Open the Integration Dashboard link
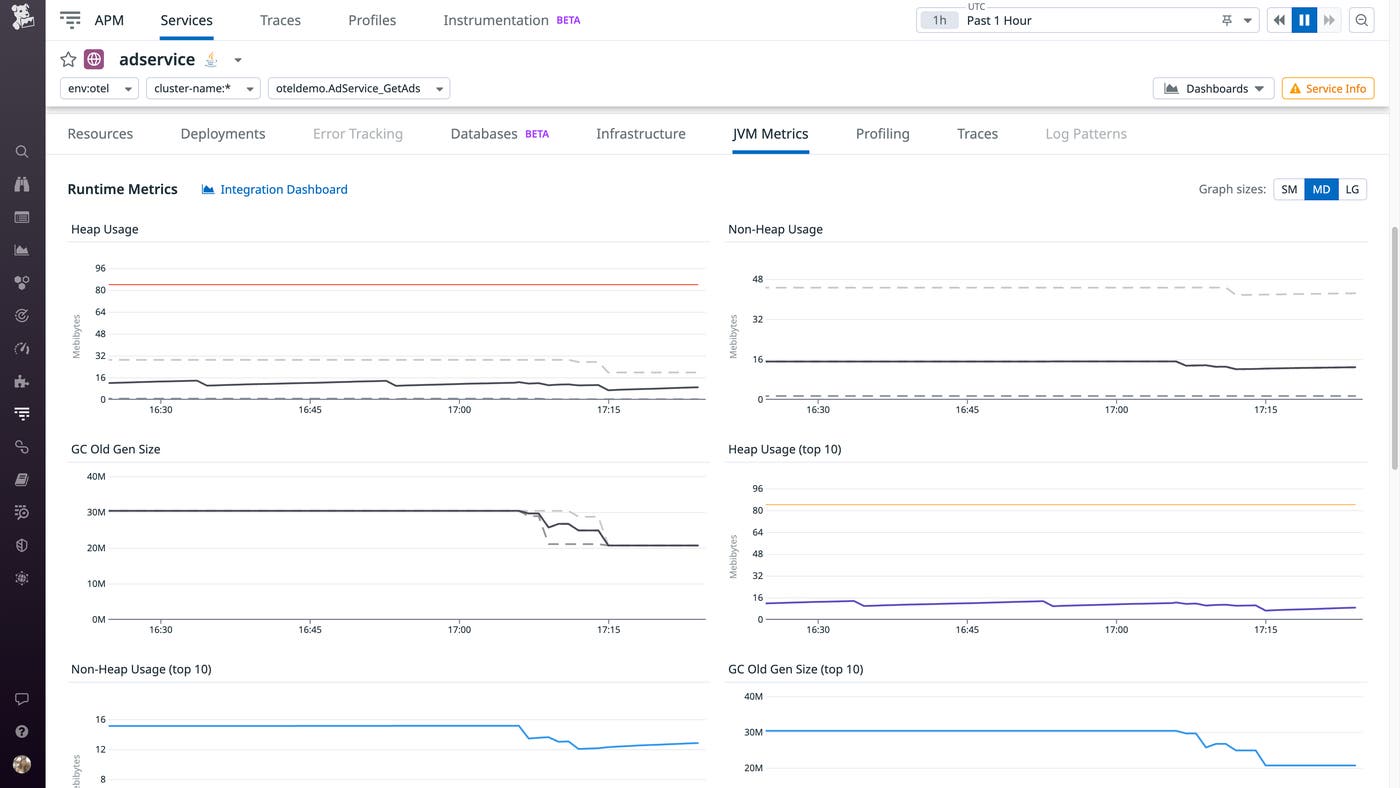Viewport: 1400px width, 788px height. (x=281, y=189)
